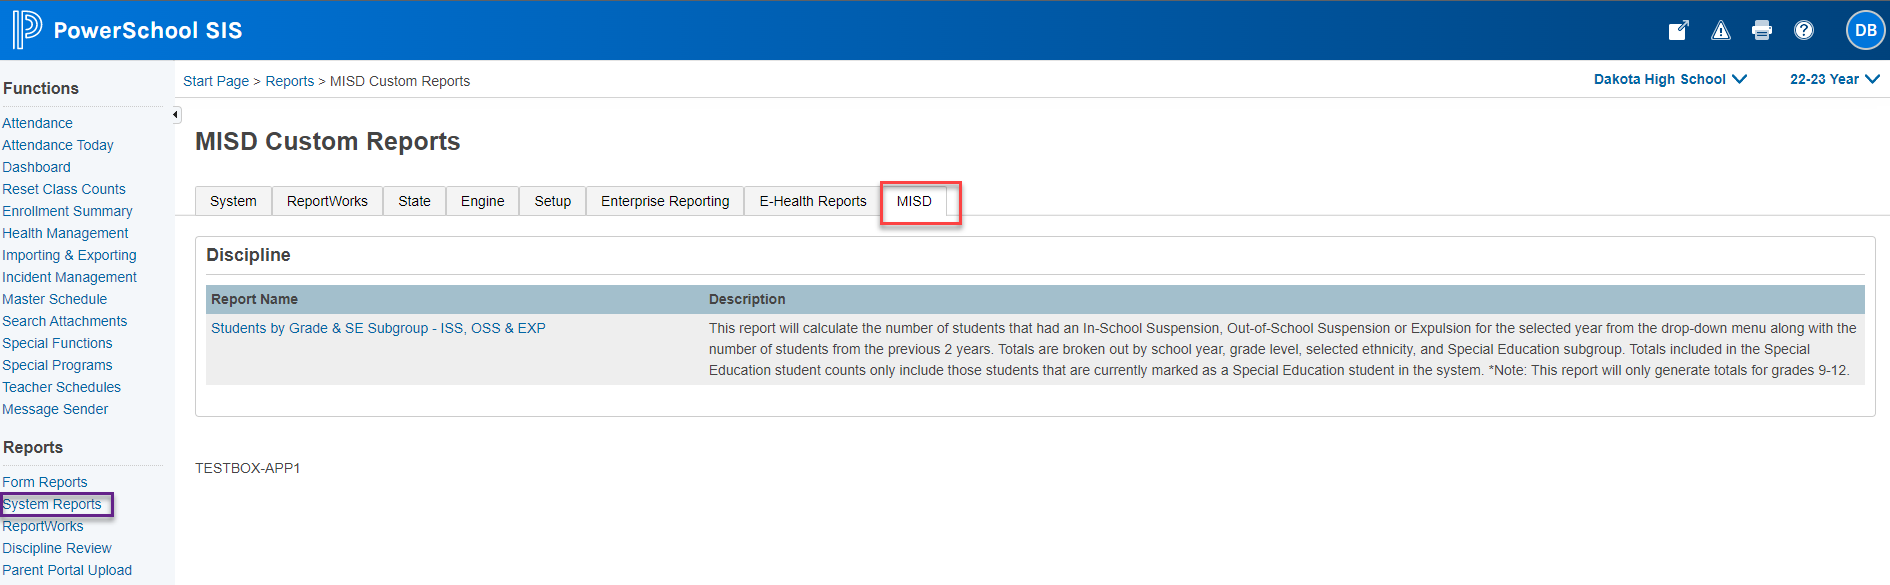Click the Functions sidebar heading
Viewport: 1890px width, 585px height.
pyautogui.click(x=41, y=88)
